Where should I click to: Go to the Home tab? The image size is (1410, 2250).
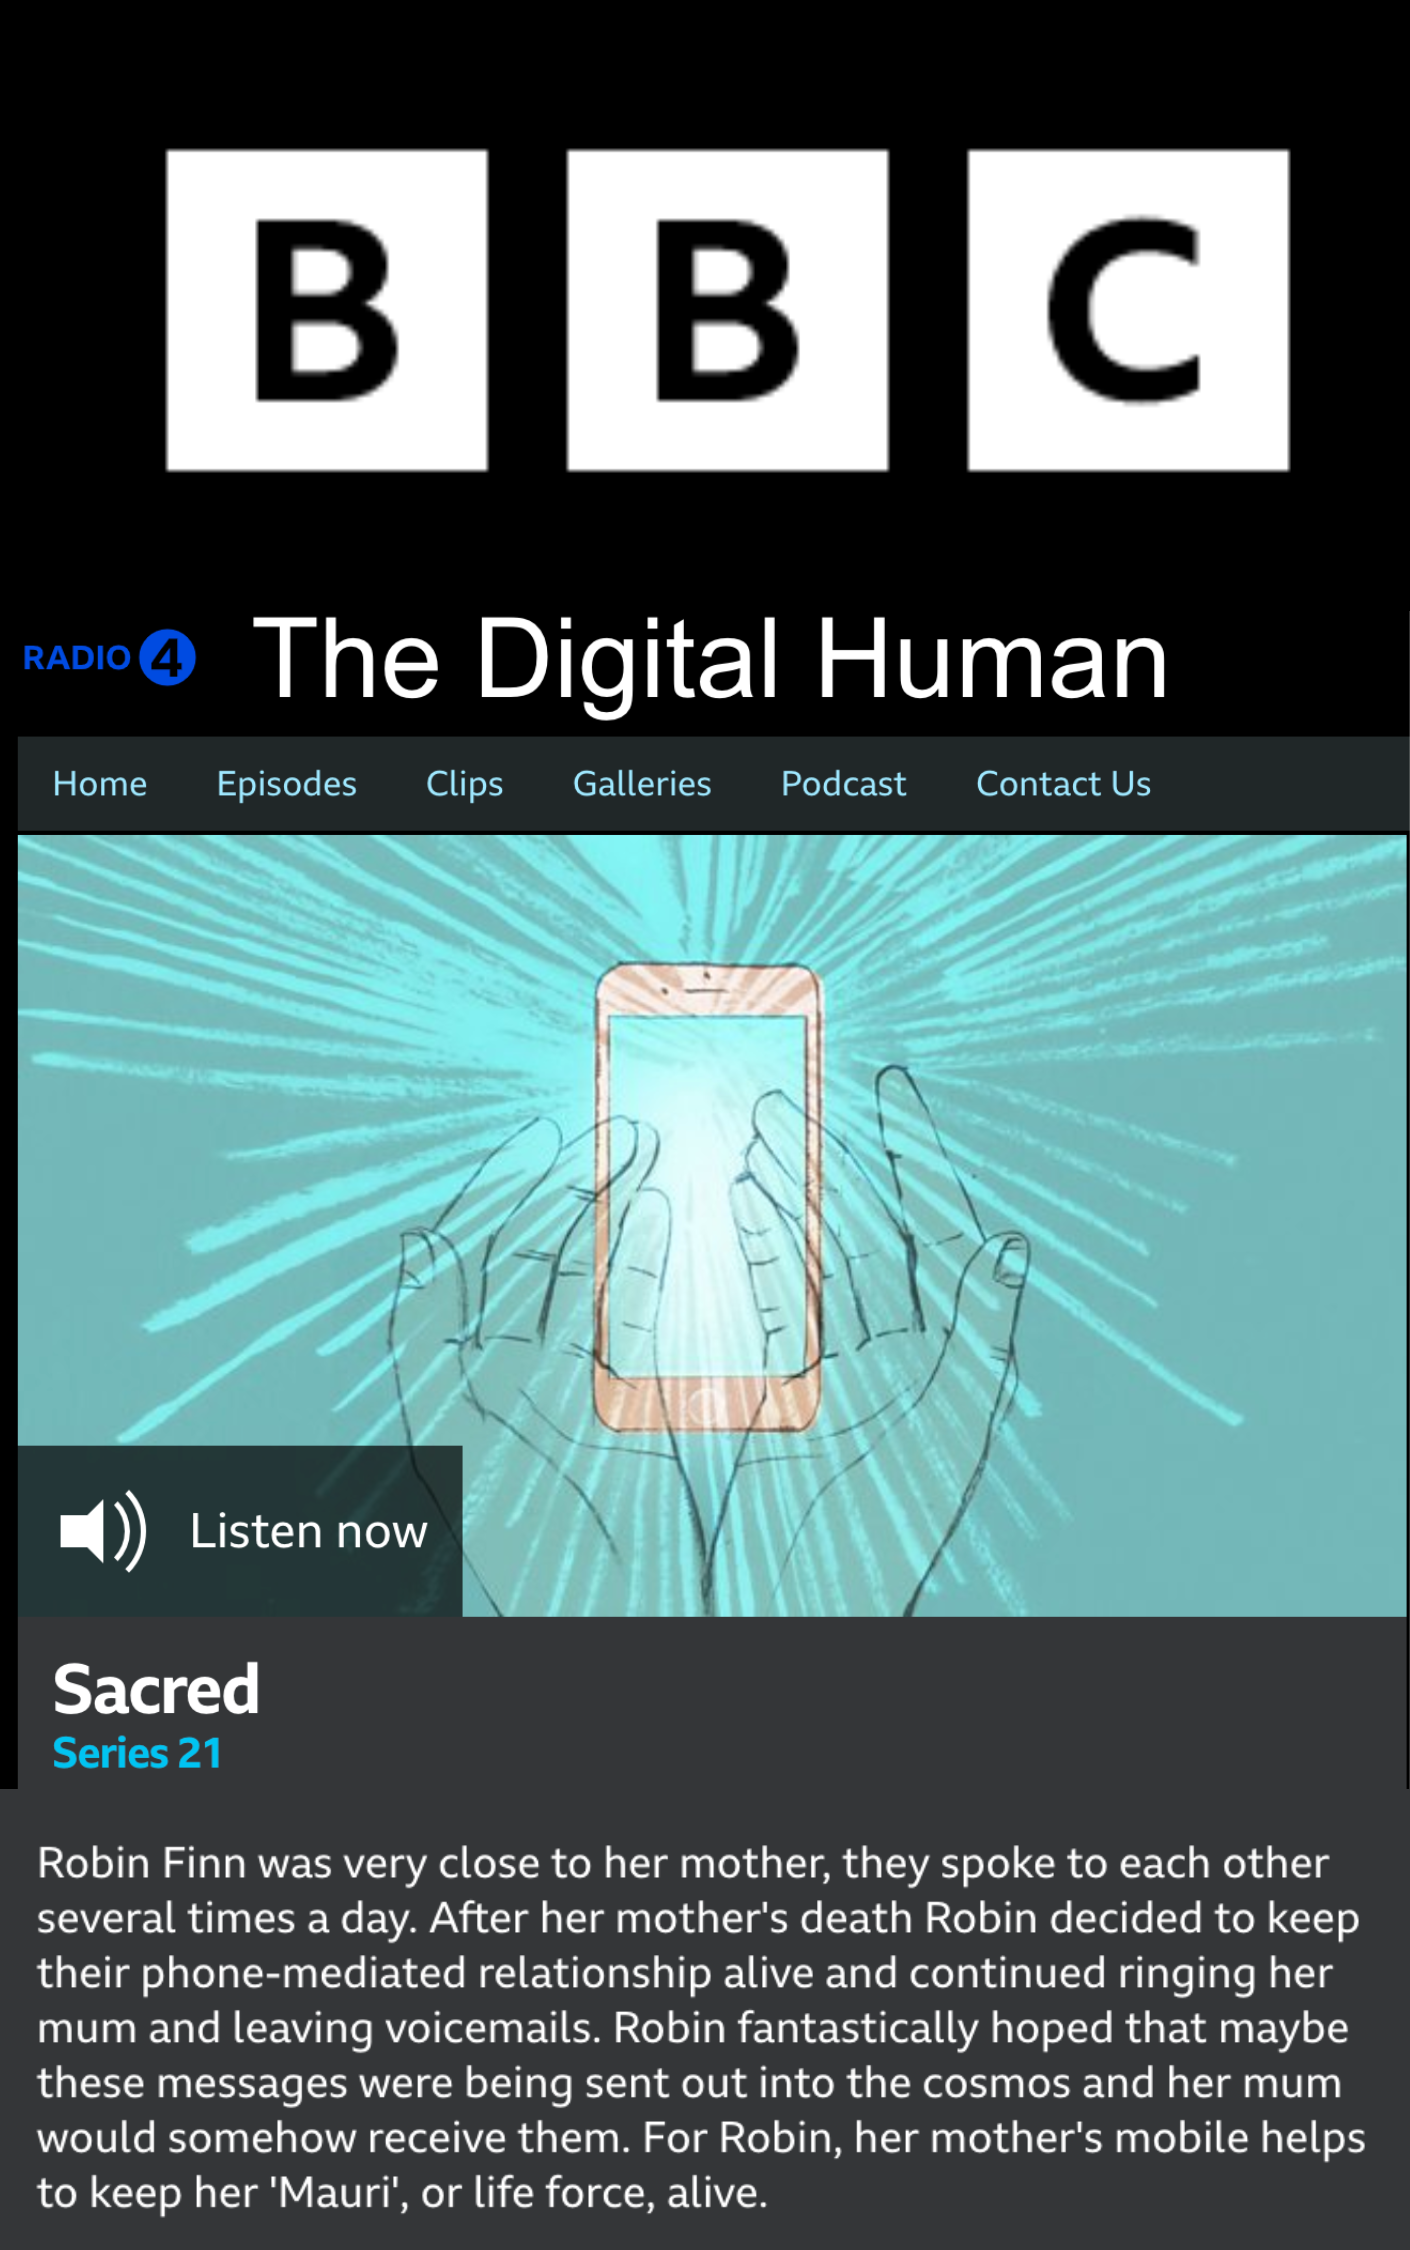pyautogui.click(x=100, y=784)
